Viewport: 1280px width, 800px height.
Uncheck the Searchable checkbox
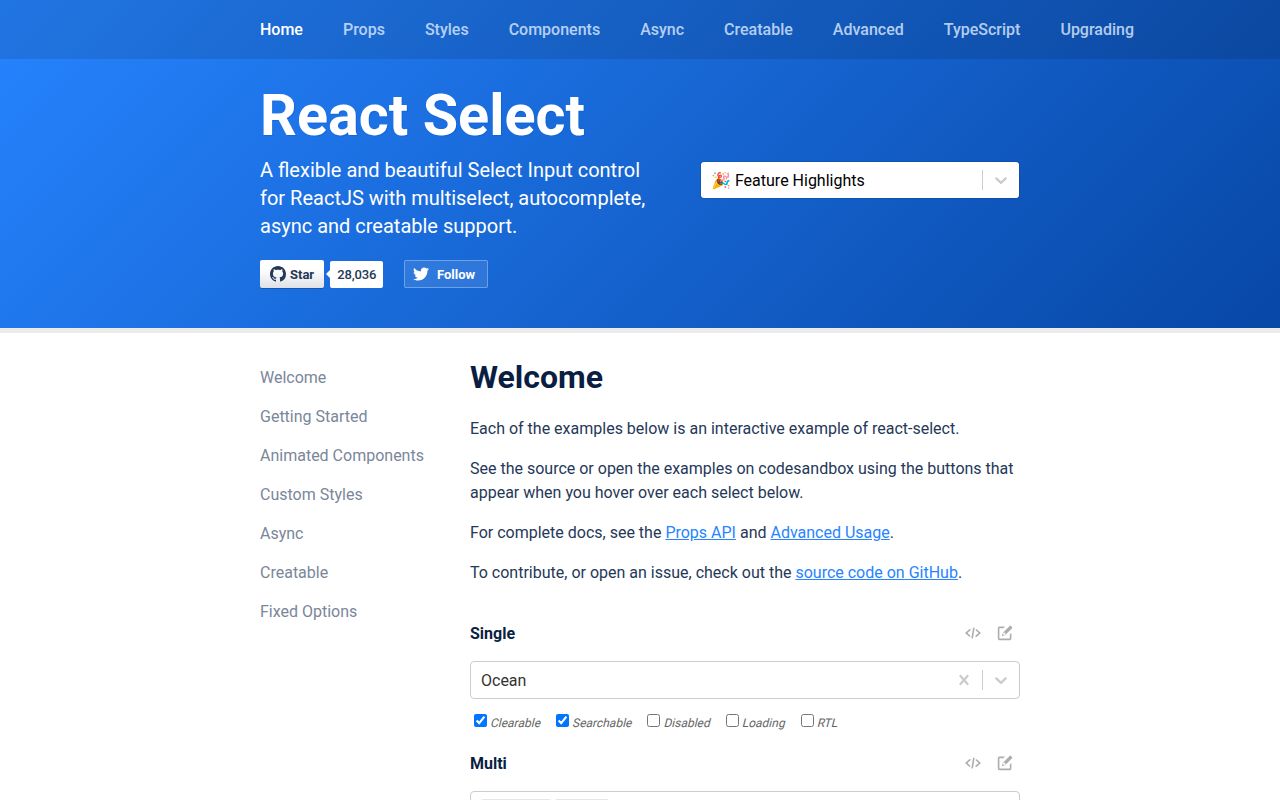[x=562, y=721]
